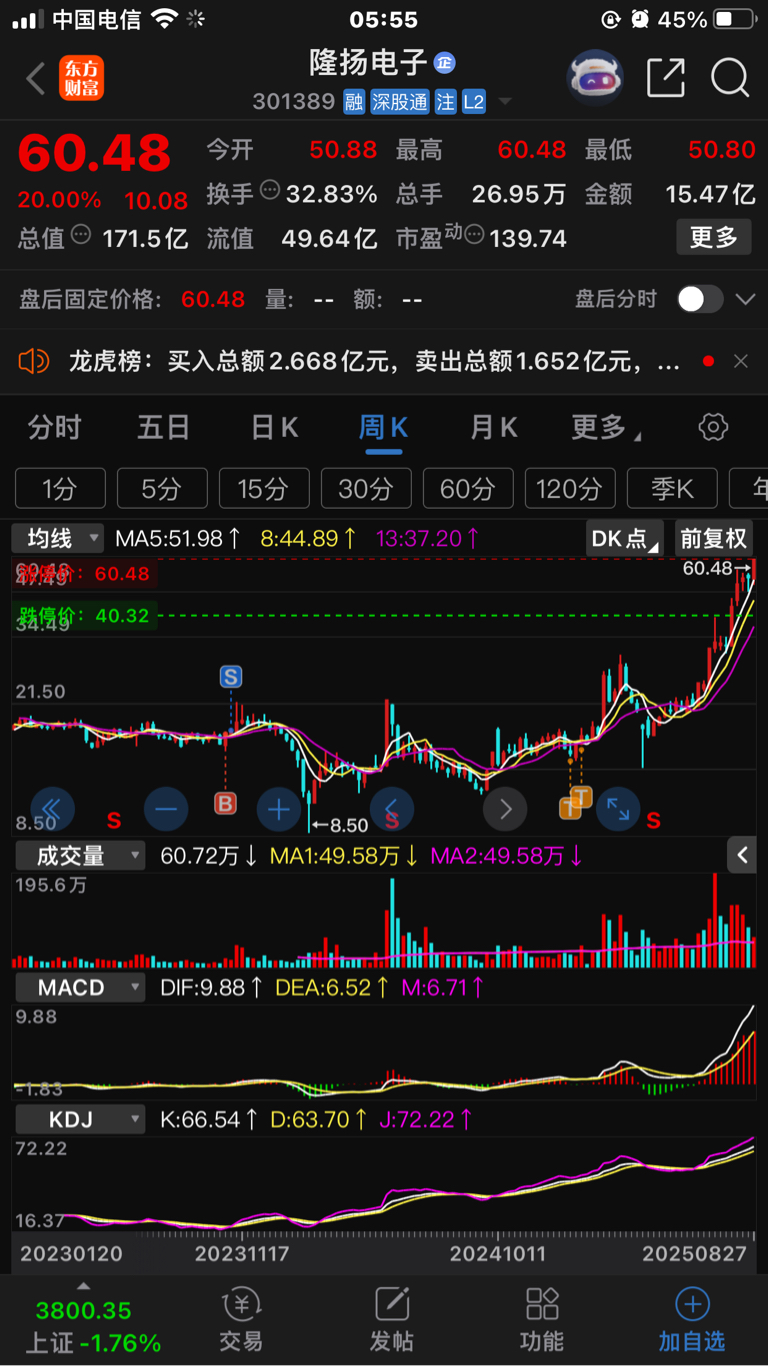Tap the red B buy marker
This screenshot has width=768, height=1366.
(x=226, y=803)
